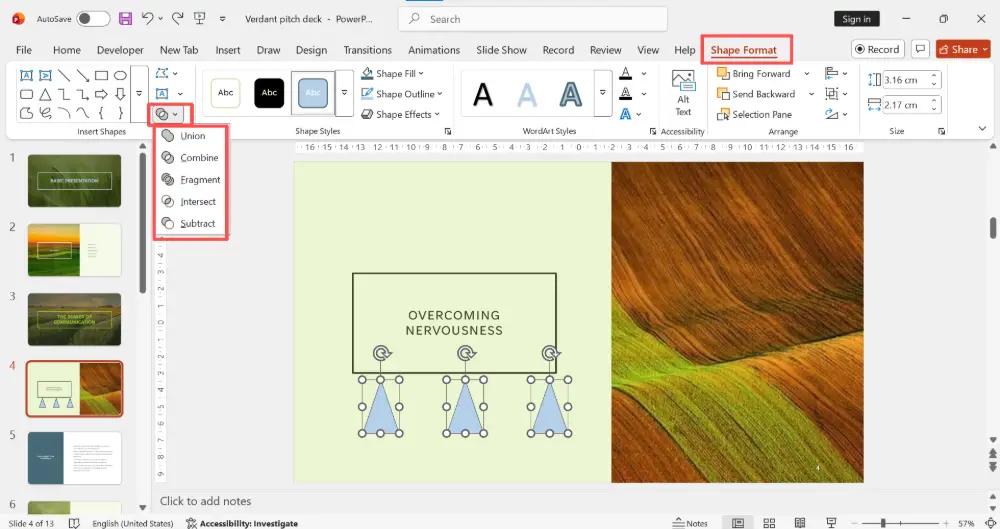Open the Comments pane icon

tap(920, 49)
